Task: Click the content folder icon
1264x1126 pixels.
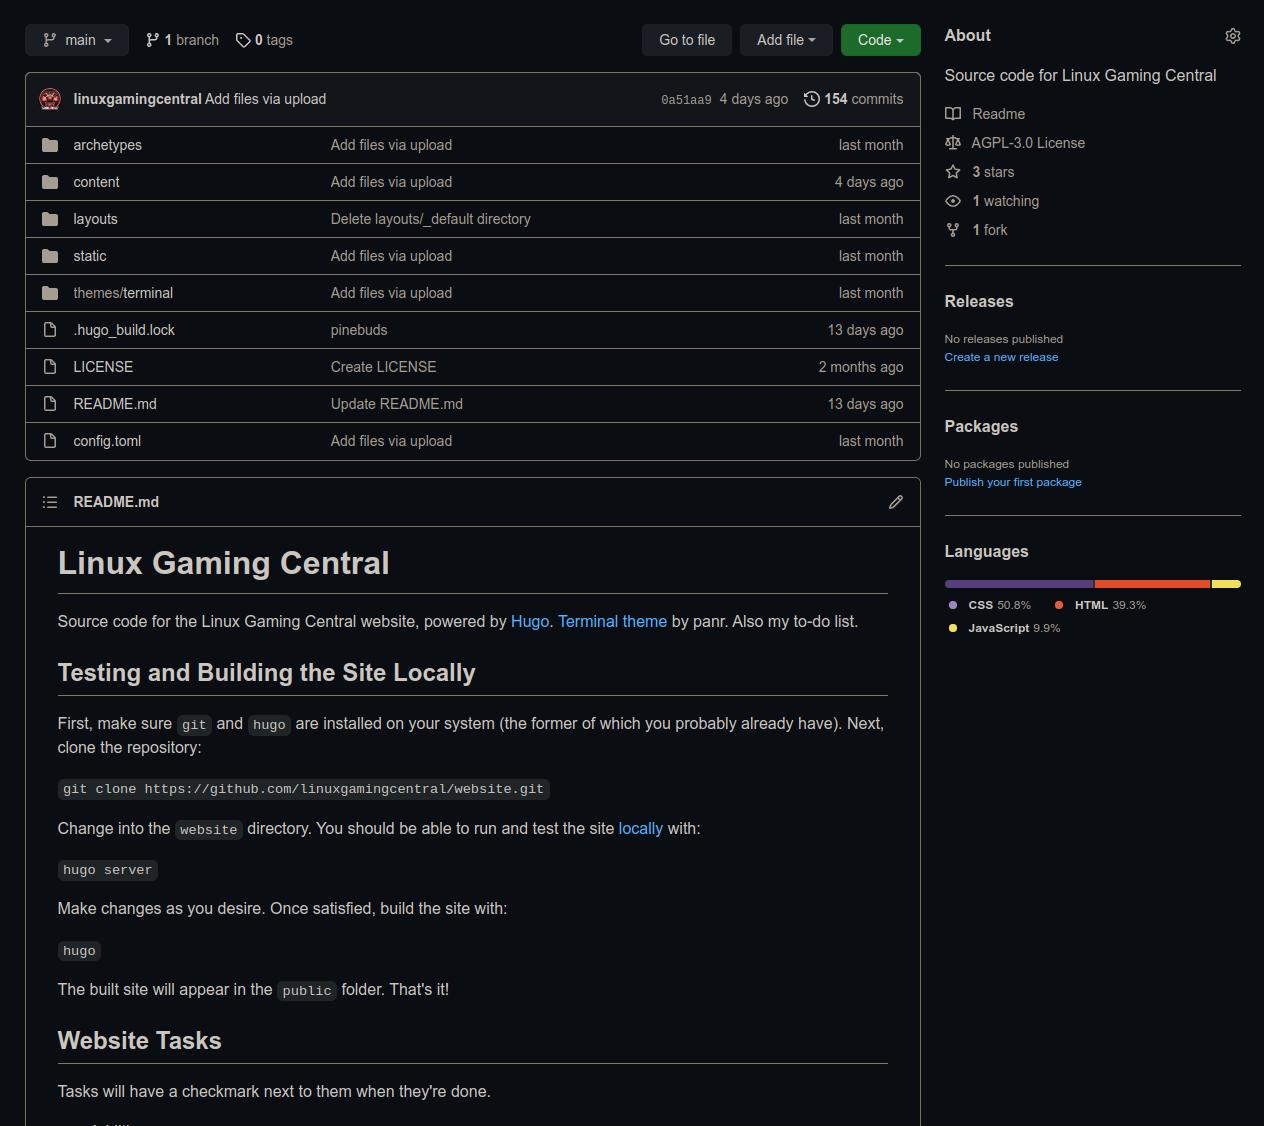Action: coord(50,182)
